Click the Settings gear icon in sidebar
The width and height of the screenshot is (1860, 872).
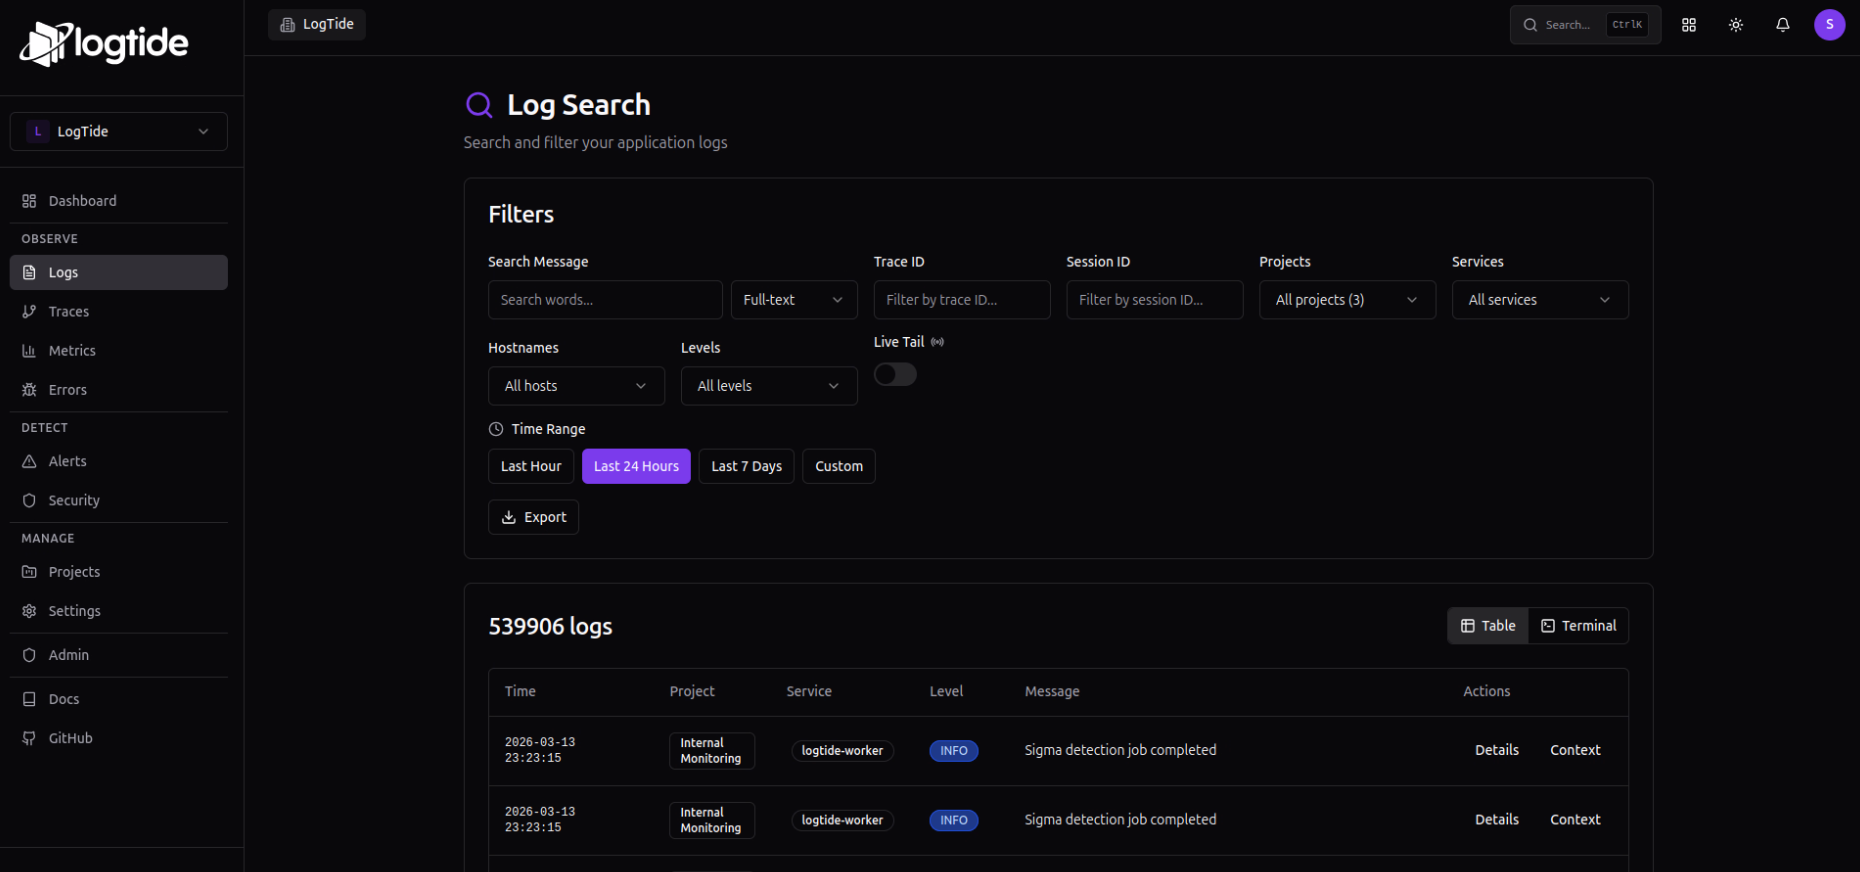click(x=29, y=611)
